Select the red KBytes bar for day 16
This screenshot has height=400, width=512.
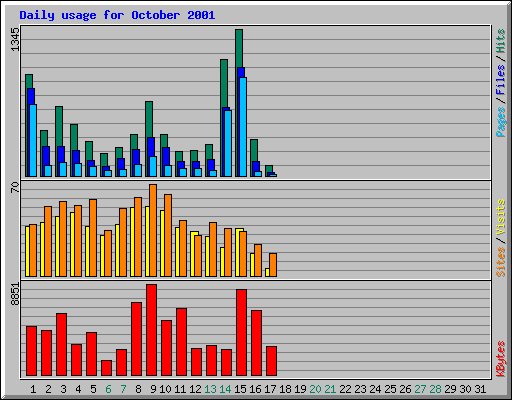(x=256, y=343)
